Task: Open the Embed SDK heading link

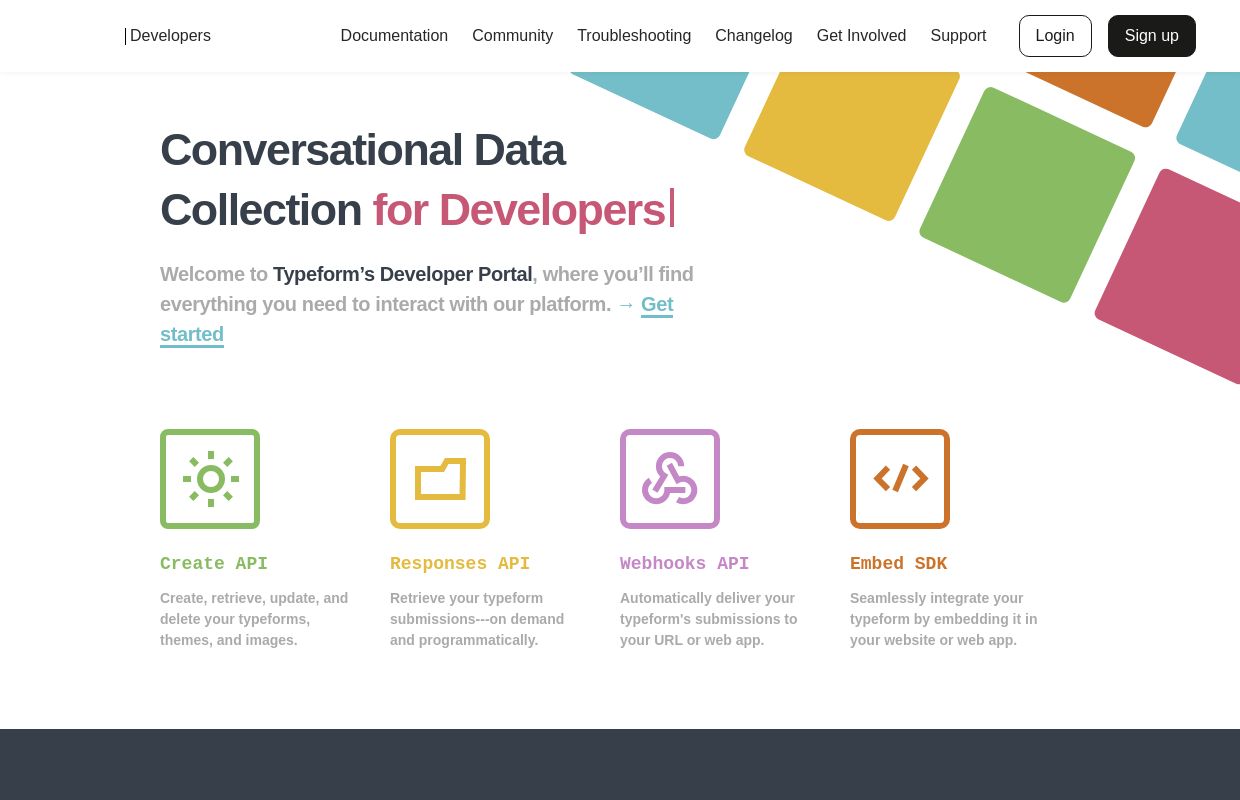Action: pyautogui.click(x=898, y=564)
